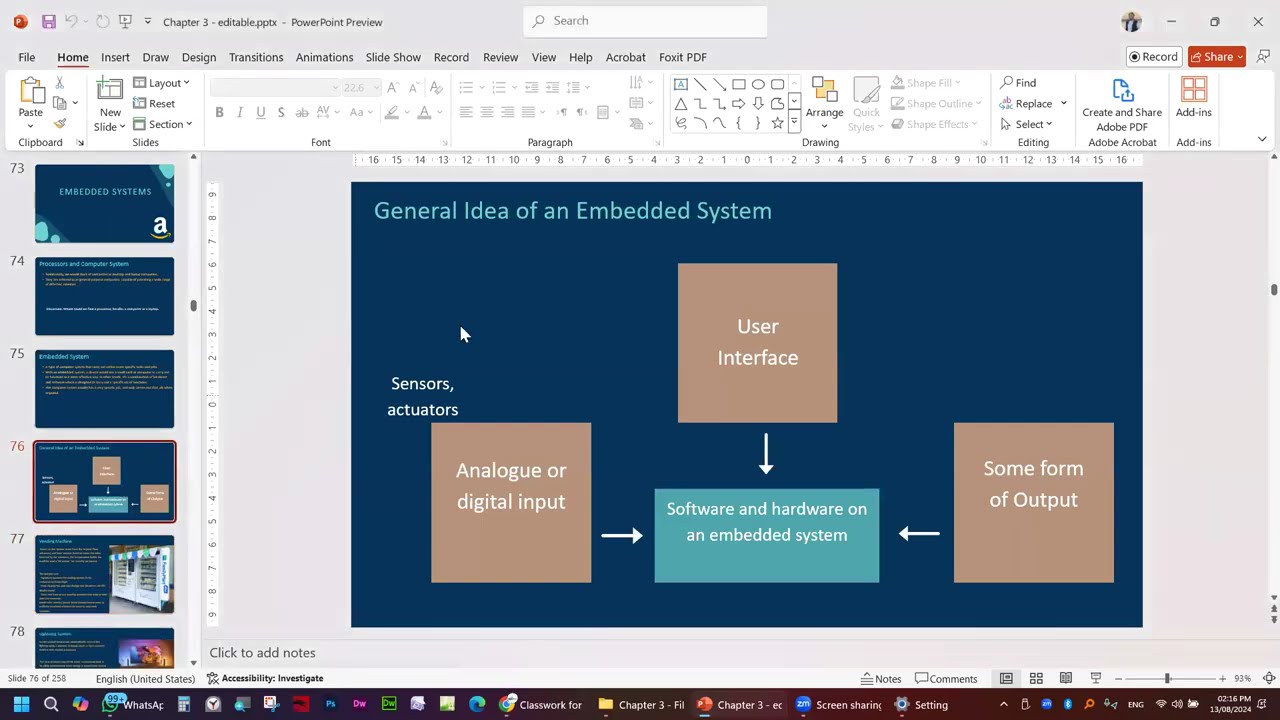The height and width of the screenshot is (720, 1280).
Task: Open the font size combo box
Action: click(x=360, y=87)
